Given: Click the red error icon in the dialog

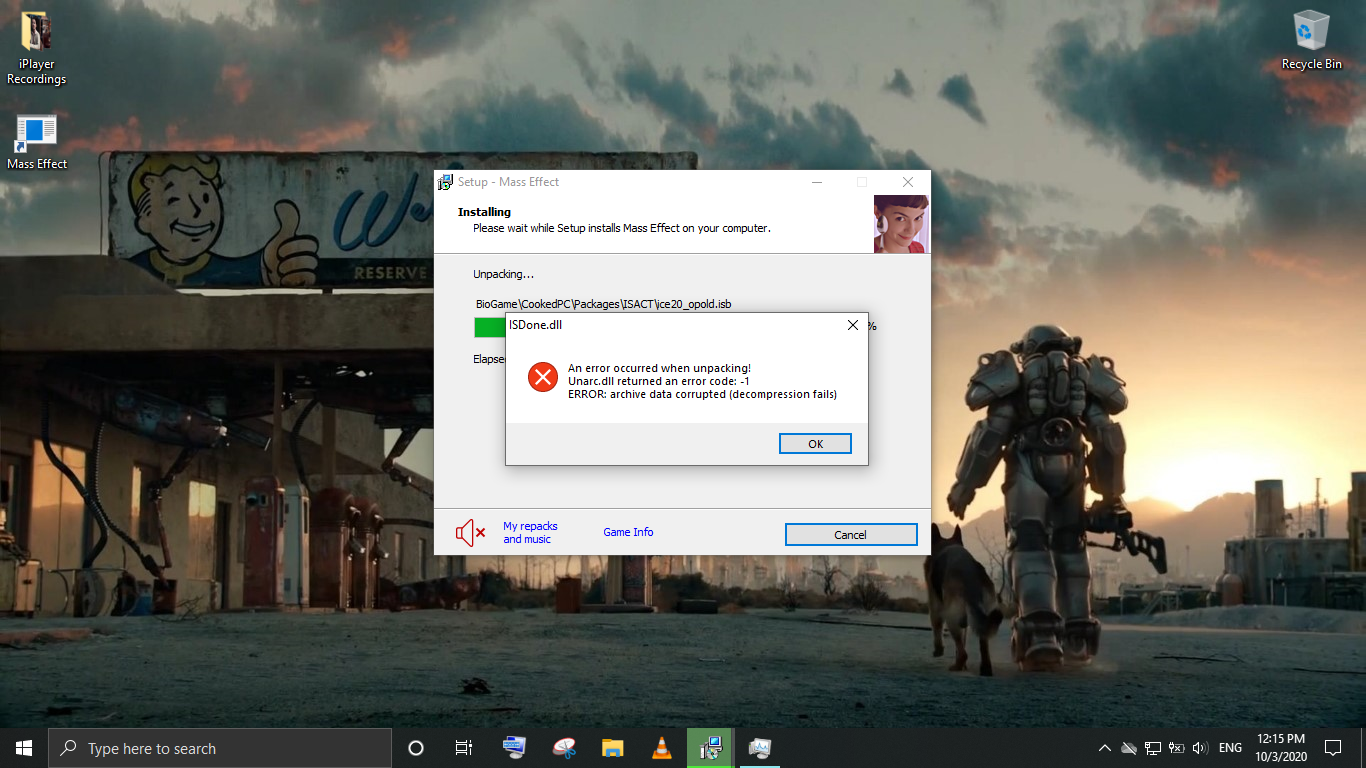Looking at the screenshot, I should click(x=543, y=377).
